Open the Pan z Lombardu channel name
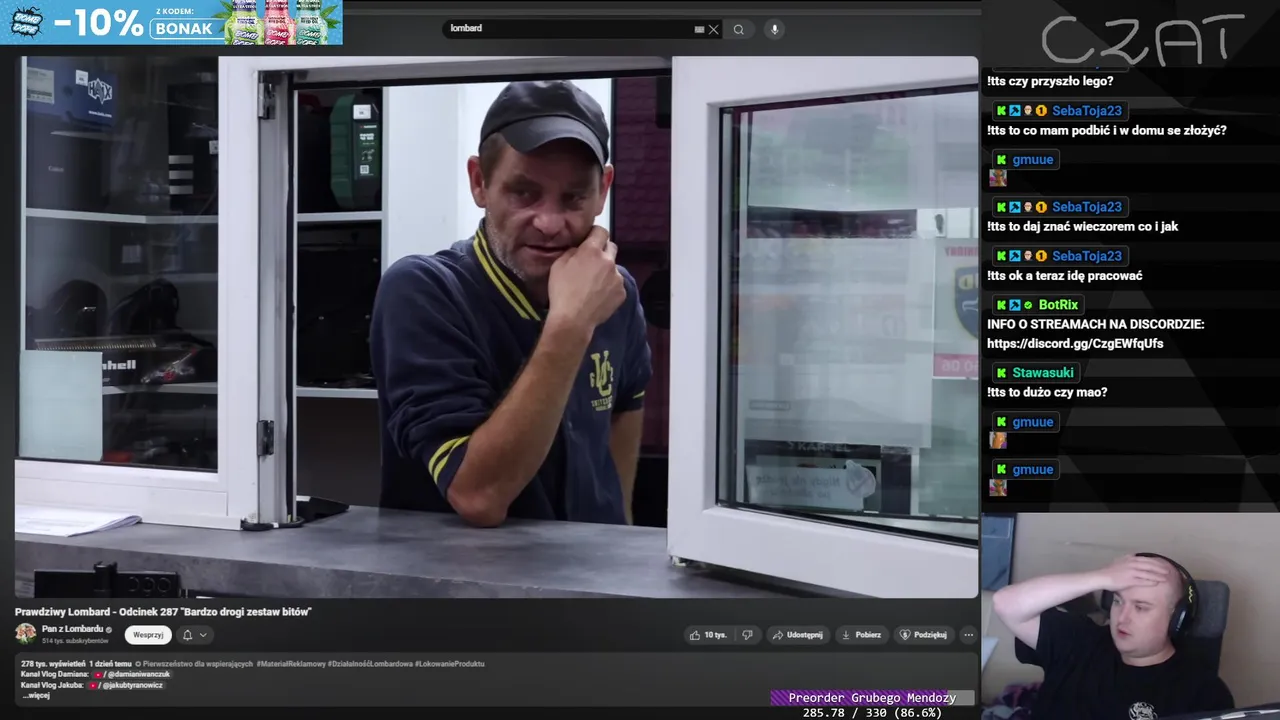 [x=72, y=629]
